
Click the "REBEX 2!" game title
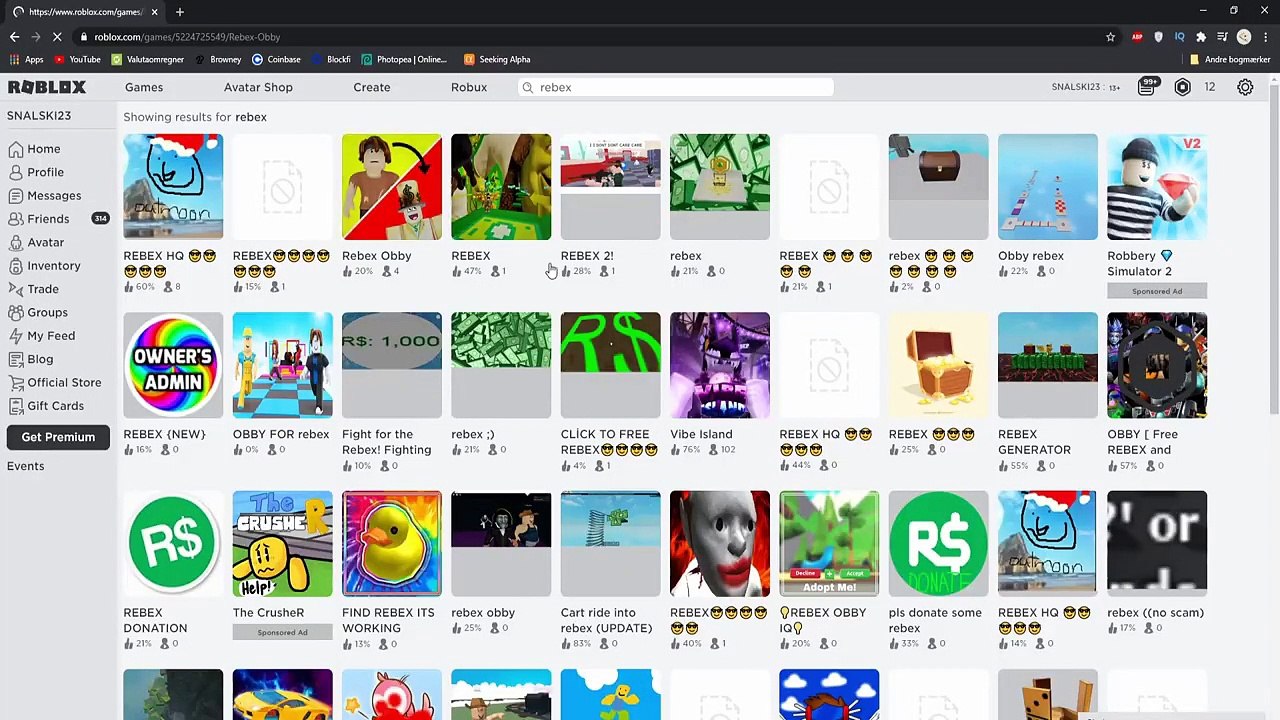pyautogui.click(x=587, y=256)
